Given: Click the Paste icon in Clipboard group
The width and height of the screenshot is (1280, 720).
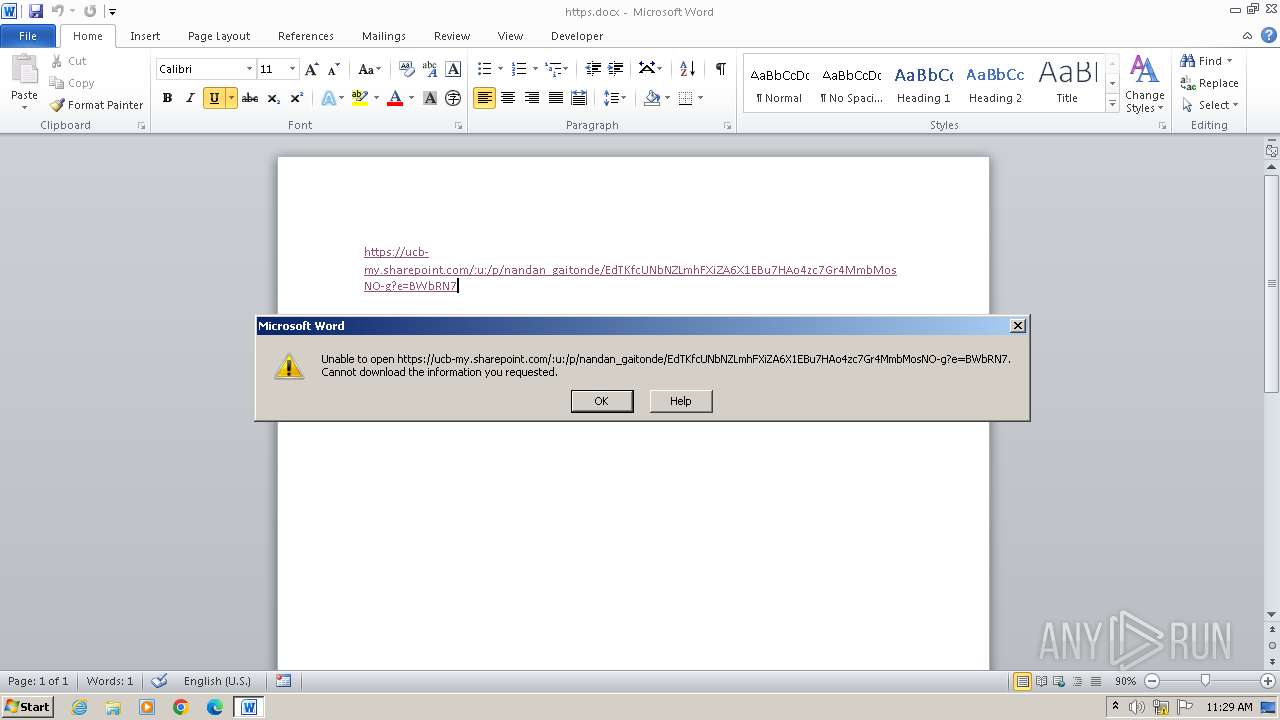Looking at the screenshot, I should (x=24, y=71).
